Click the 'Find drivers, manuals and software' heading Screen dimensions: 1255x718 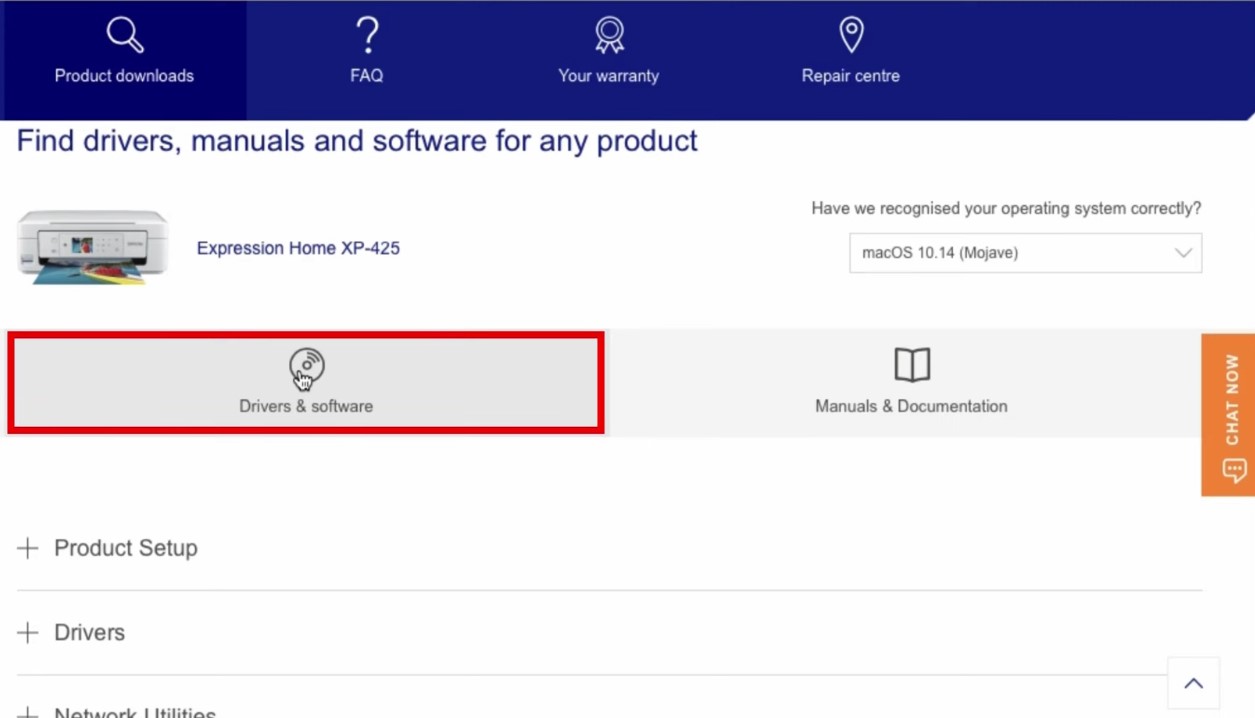[357, 141]
